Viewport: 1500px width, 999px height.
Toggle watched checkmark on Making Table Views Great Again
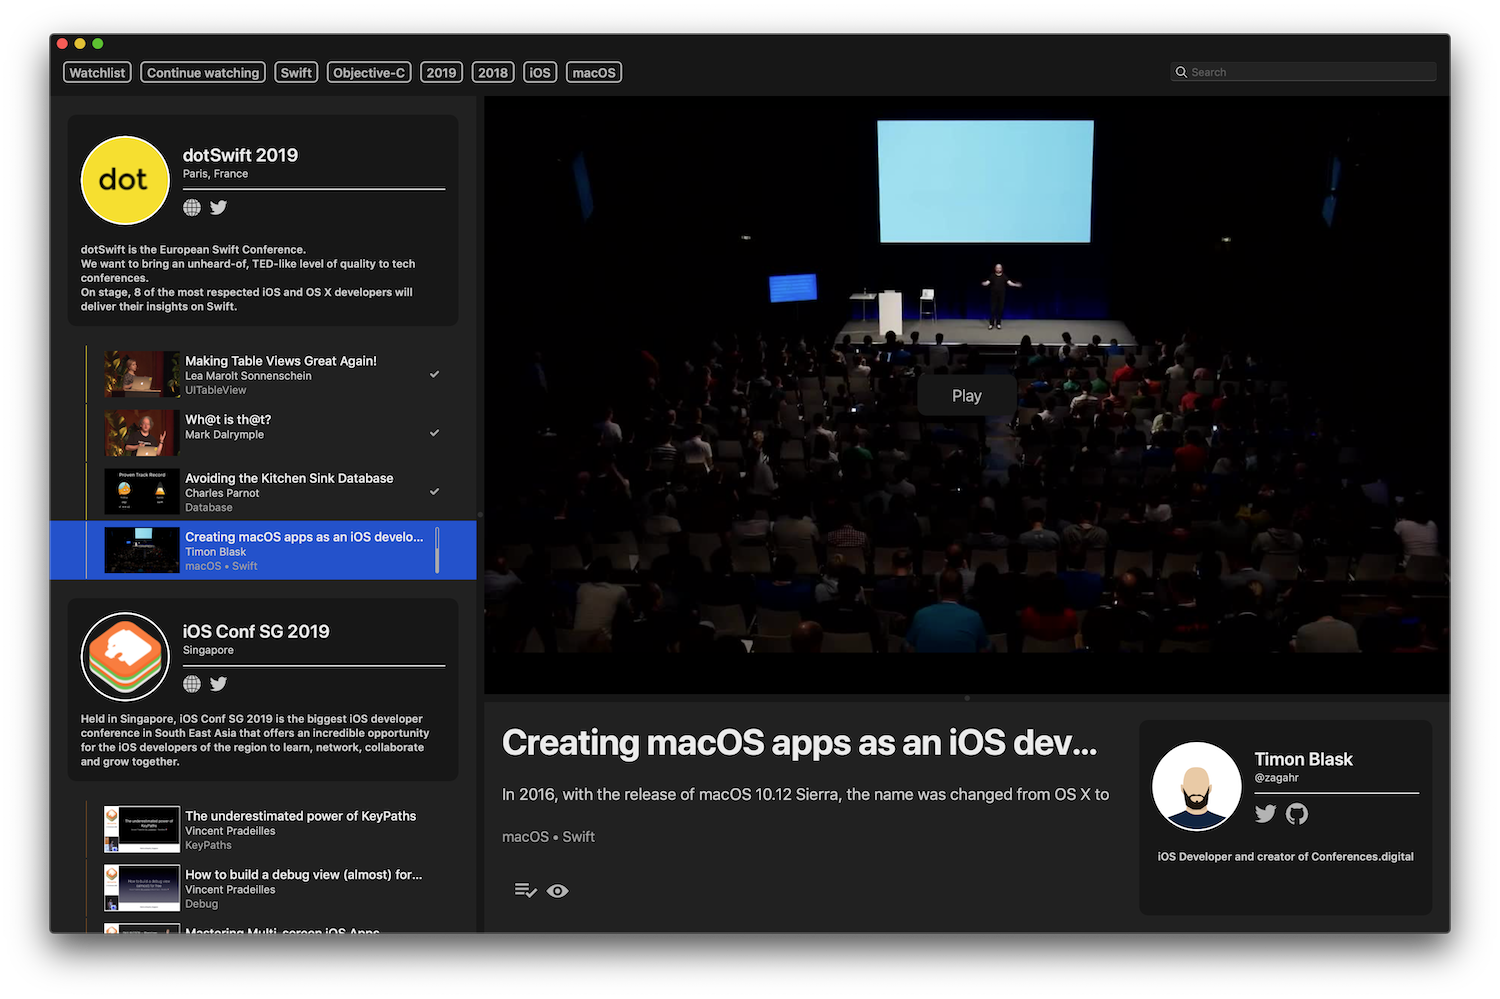[434, 374]
